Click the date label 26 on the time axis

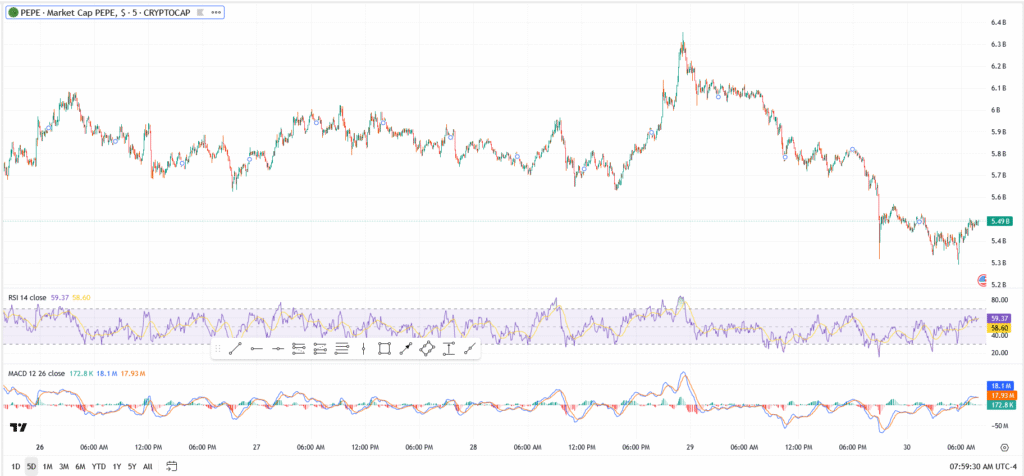coord(40,448)
